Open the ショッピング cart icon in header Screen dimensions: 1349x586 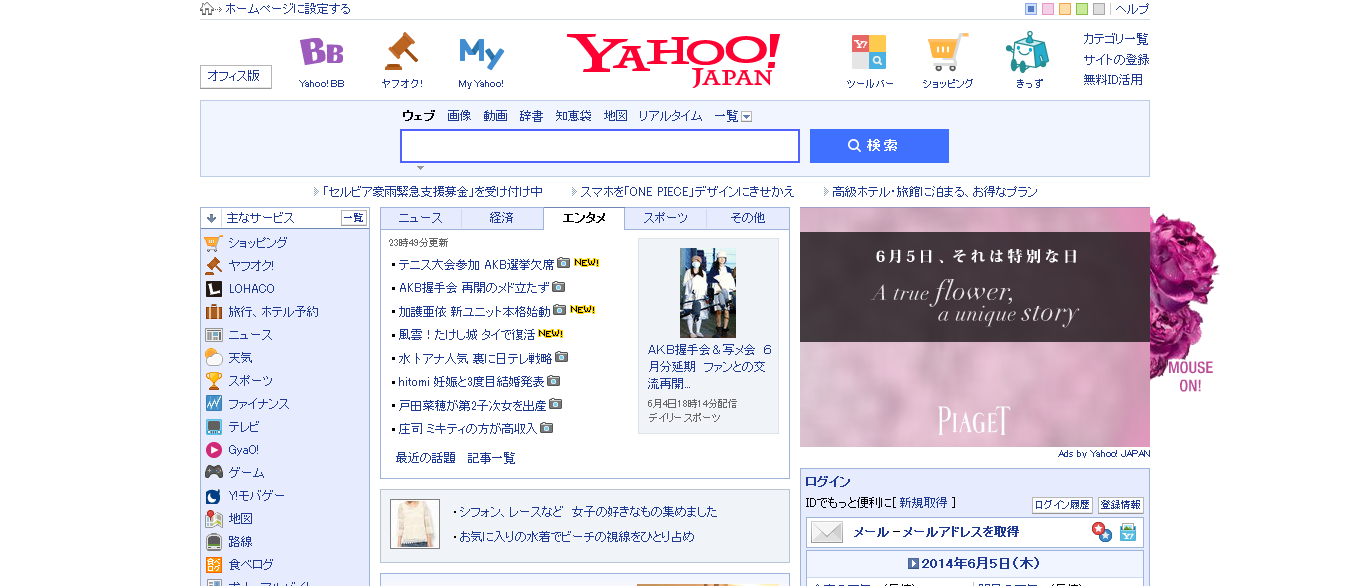click(x=947, y=52)
